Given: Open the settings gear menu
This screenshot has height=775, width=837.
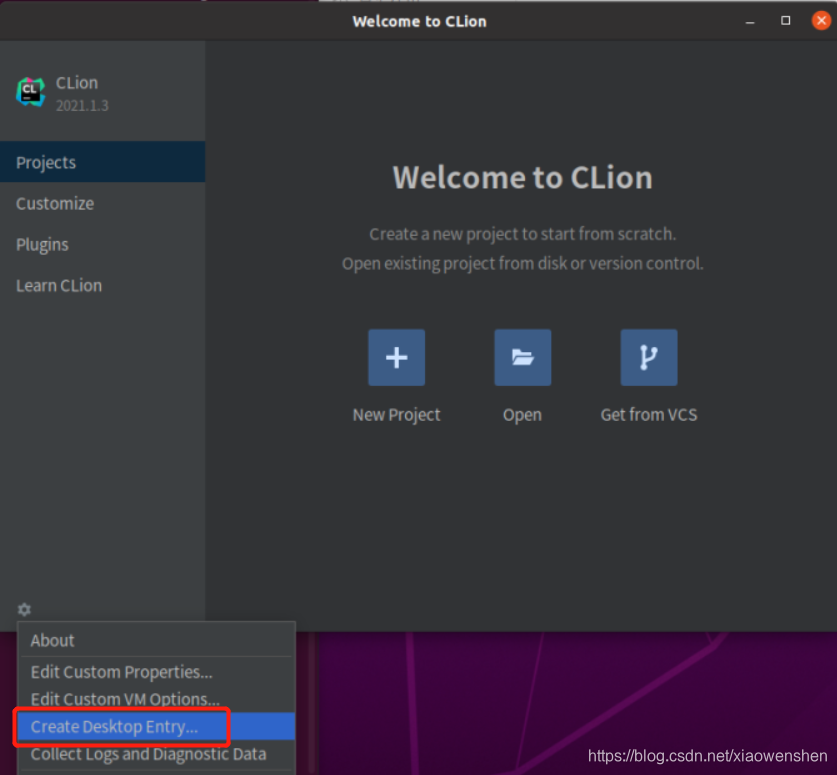Looking at the screenshot, I should pos(25,609).
